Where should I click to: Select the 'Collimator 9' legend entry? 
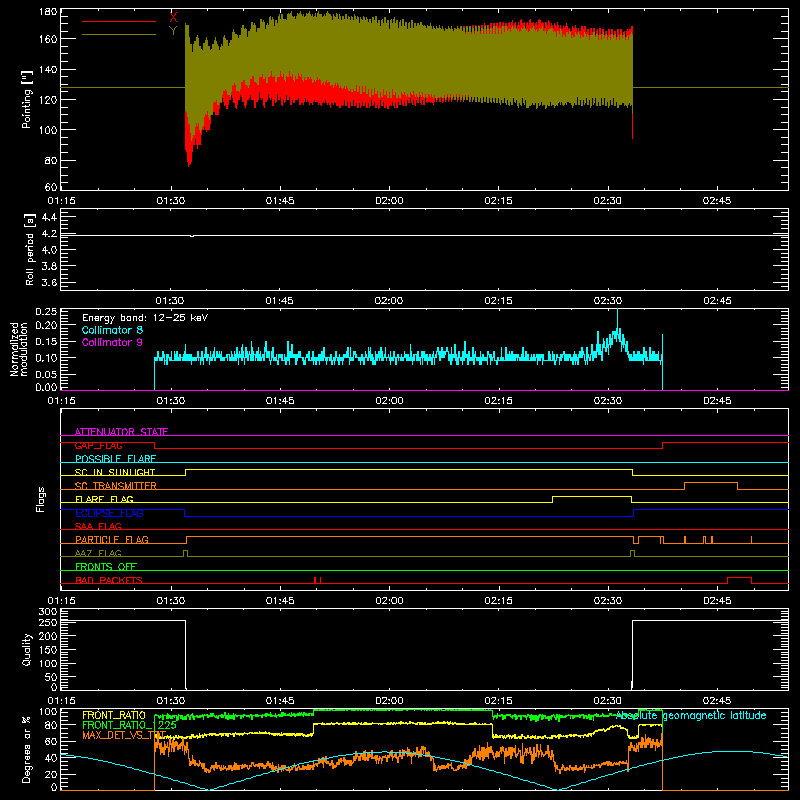(x=112, y=342)
